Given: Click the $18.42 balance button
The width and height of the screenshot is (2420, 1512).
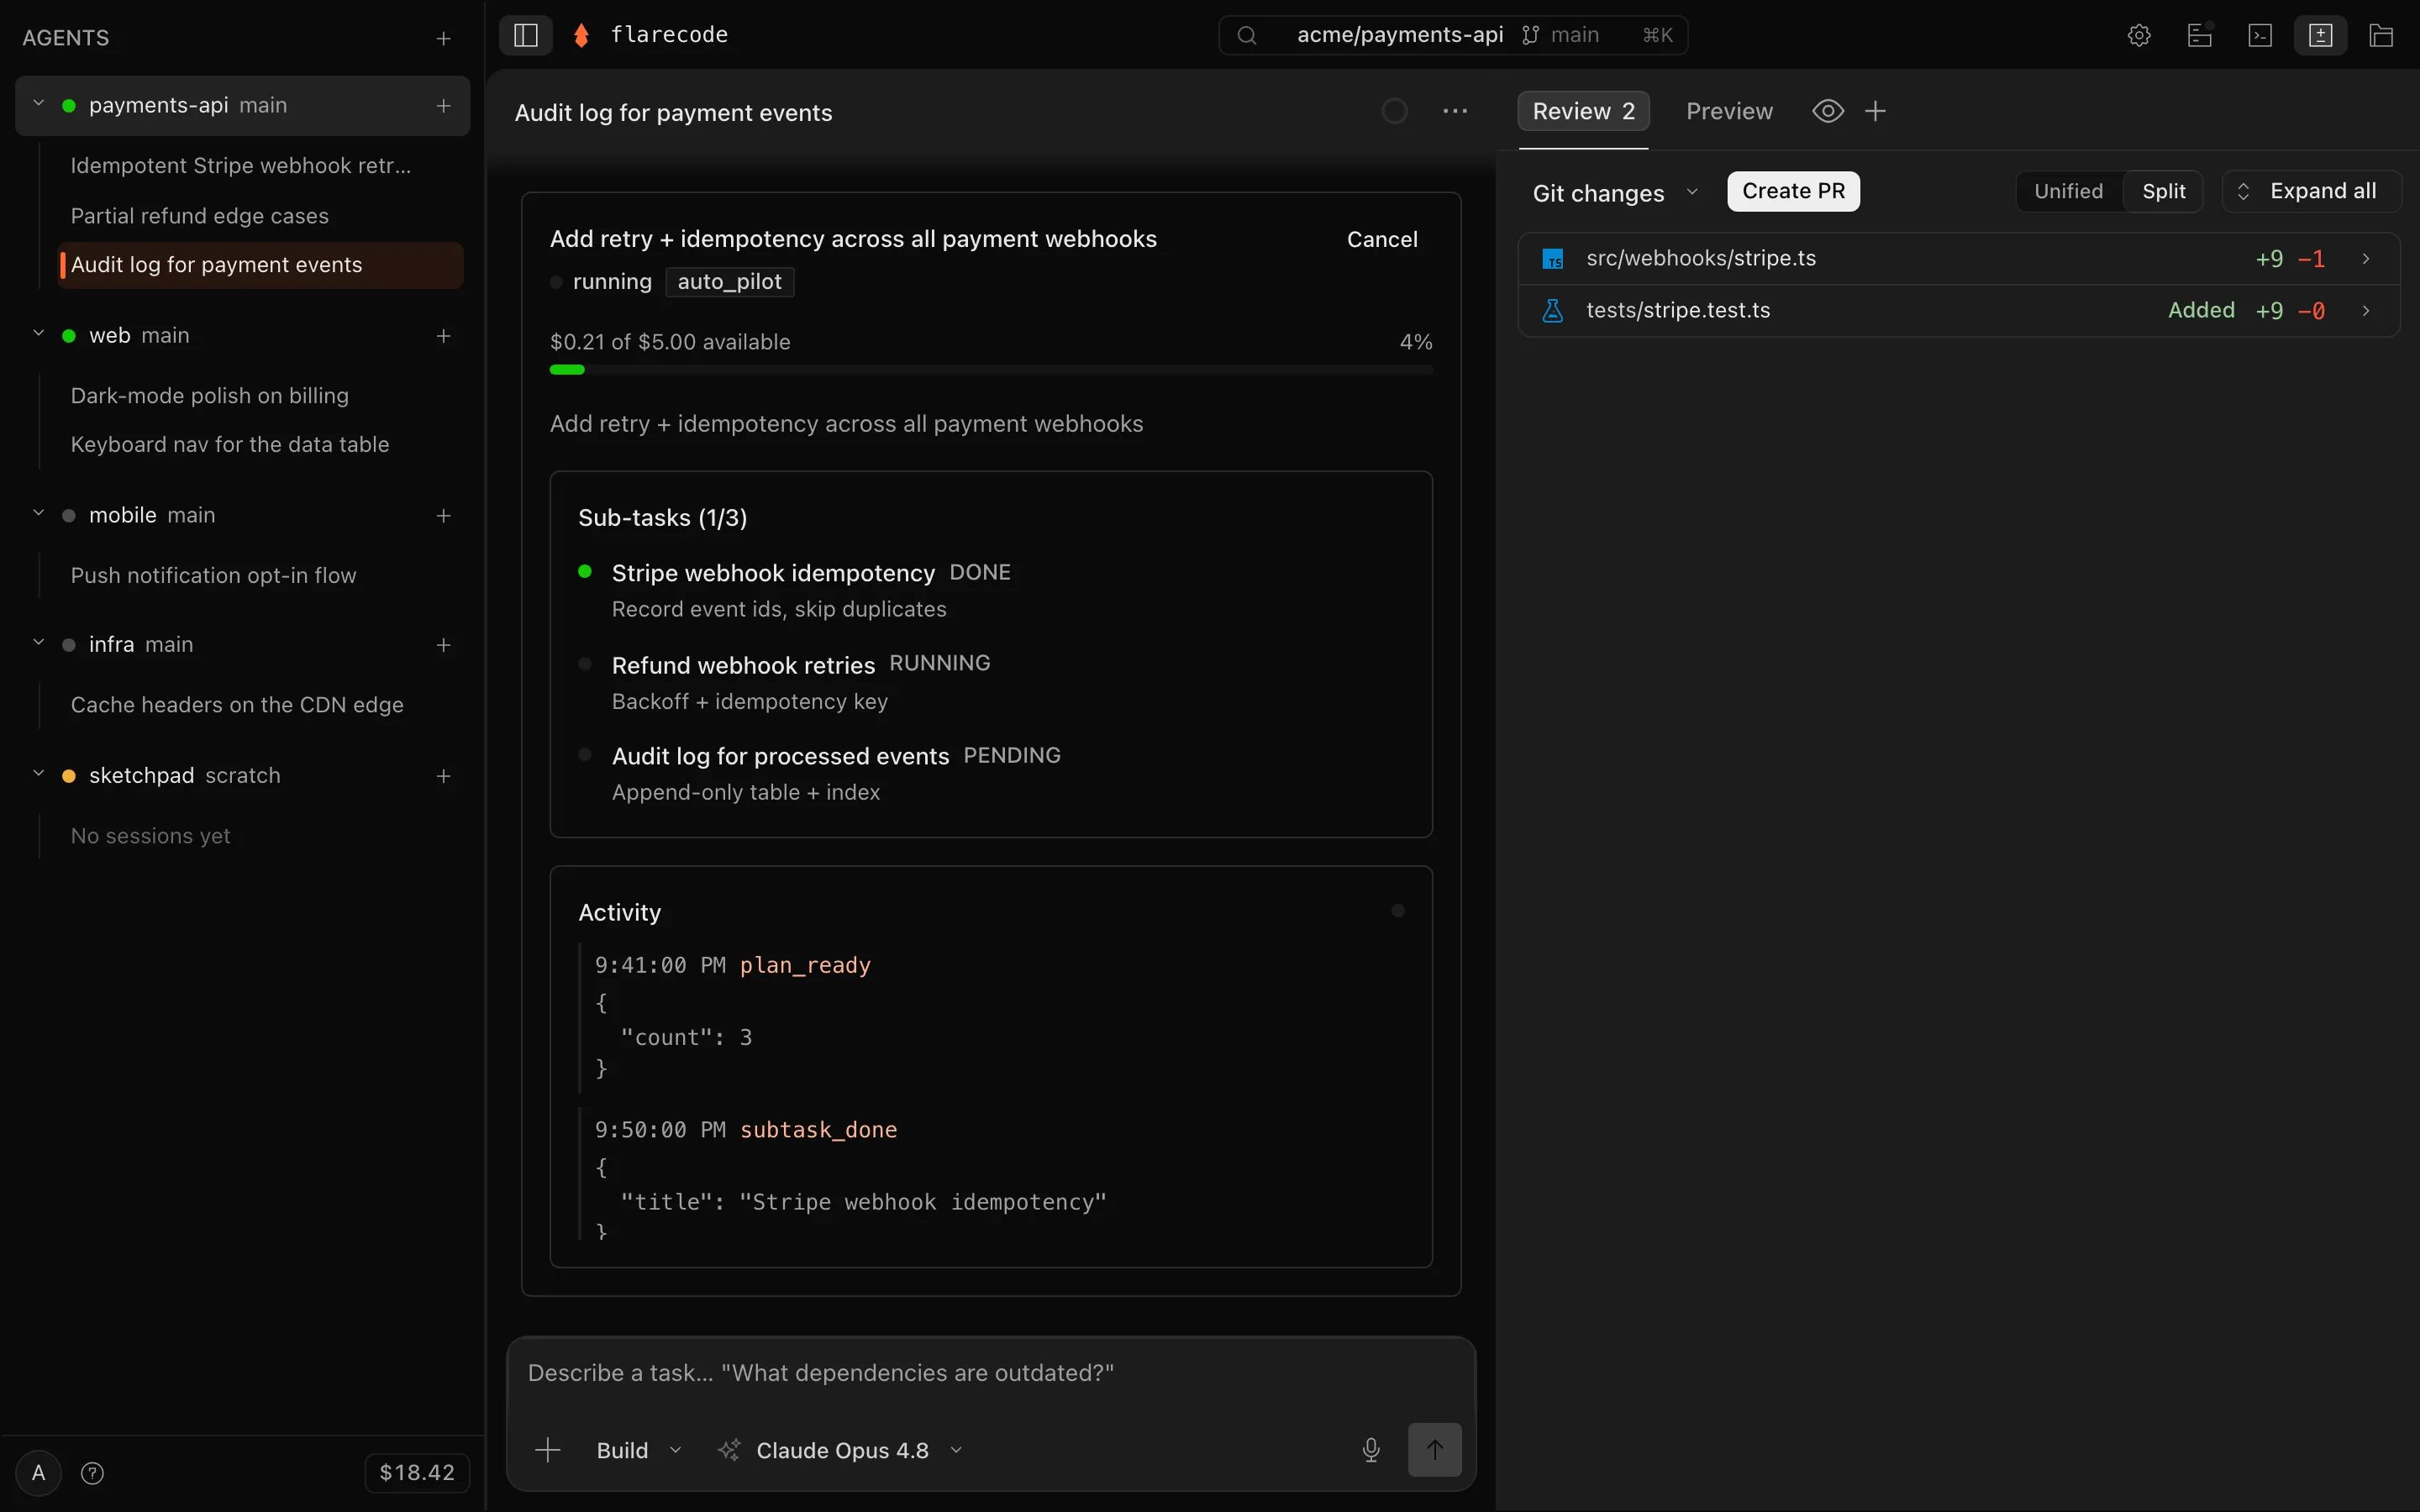Looking at the screenshot, I should (417, 1473).
